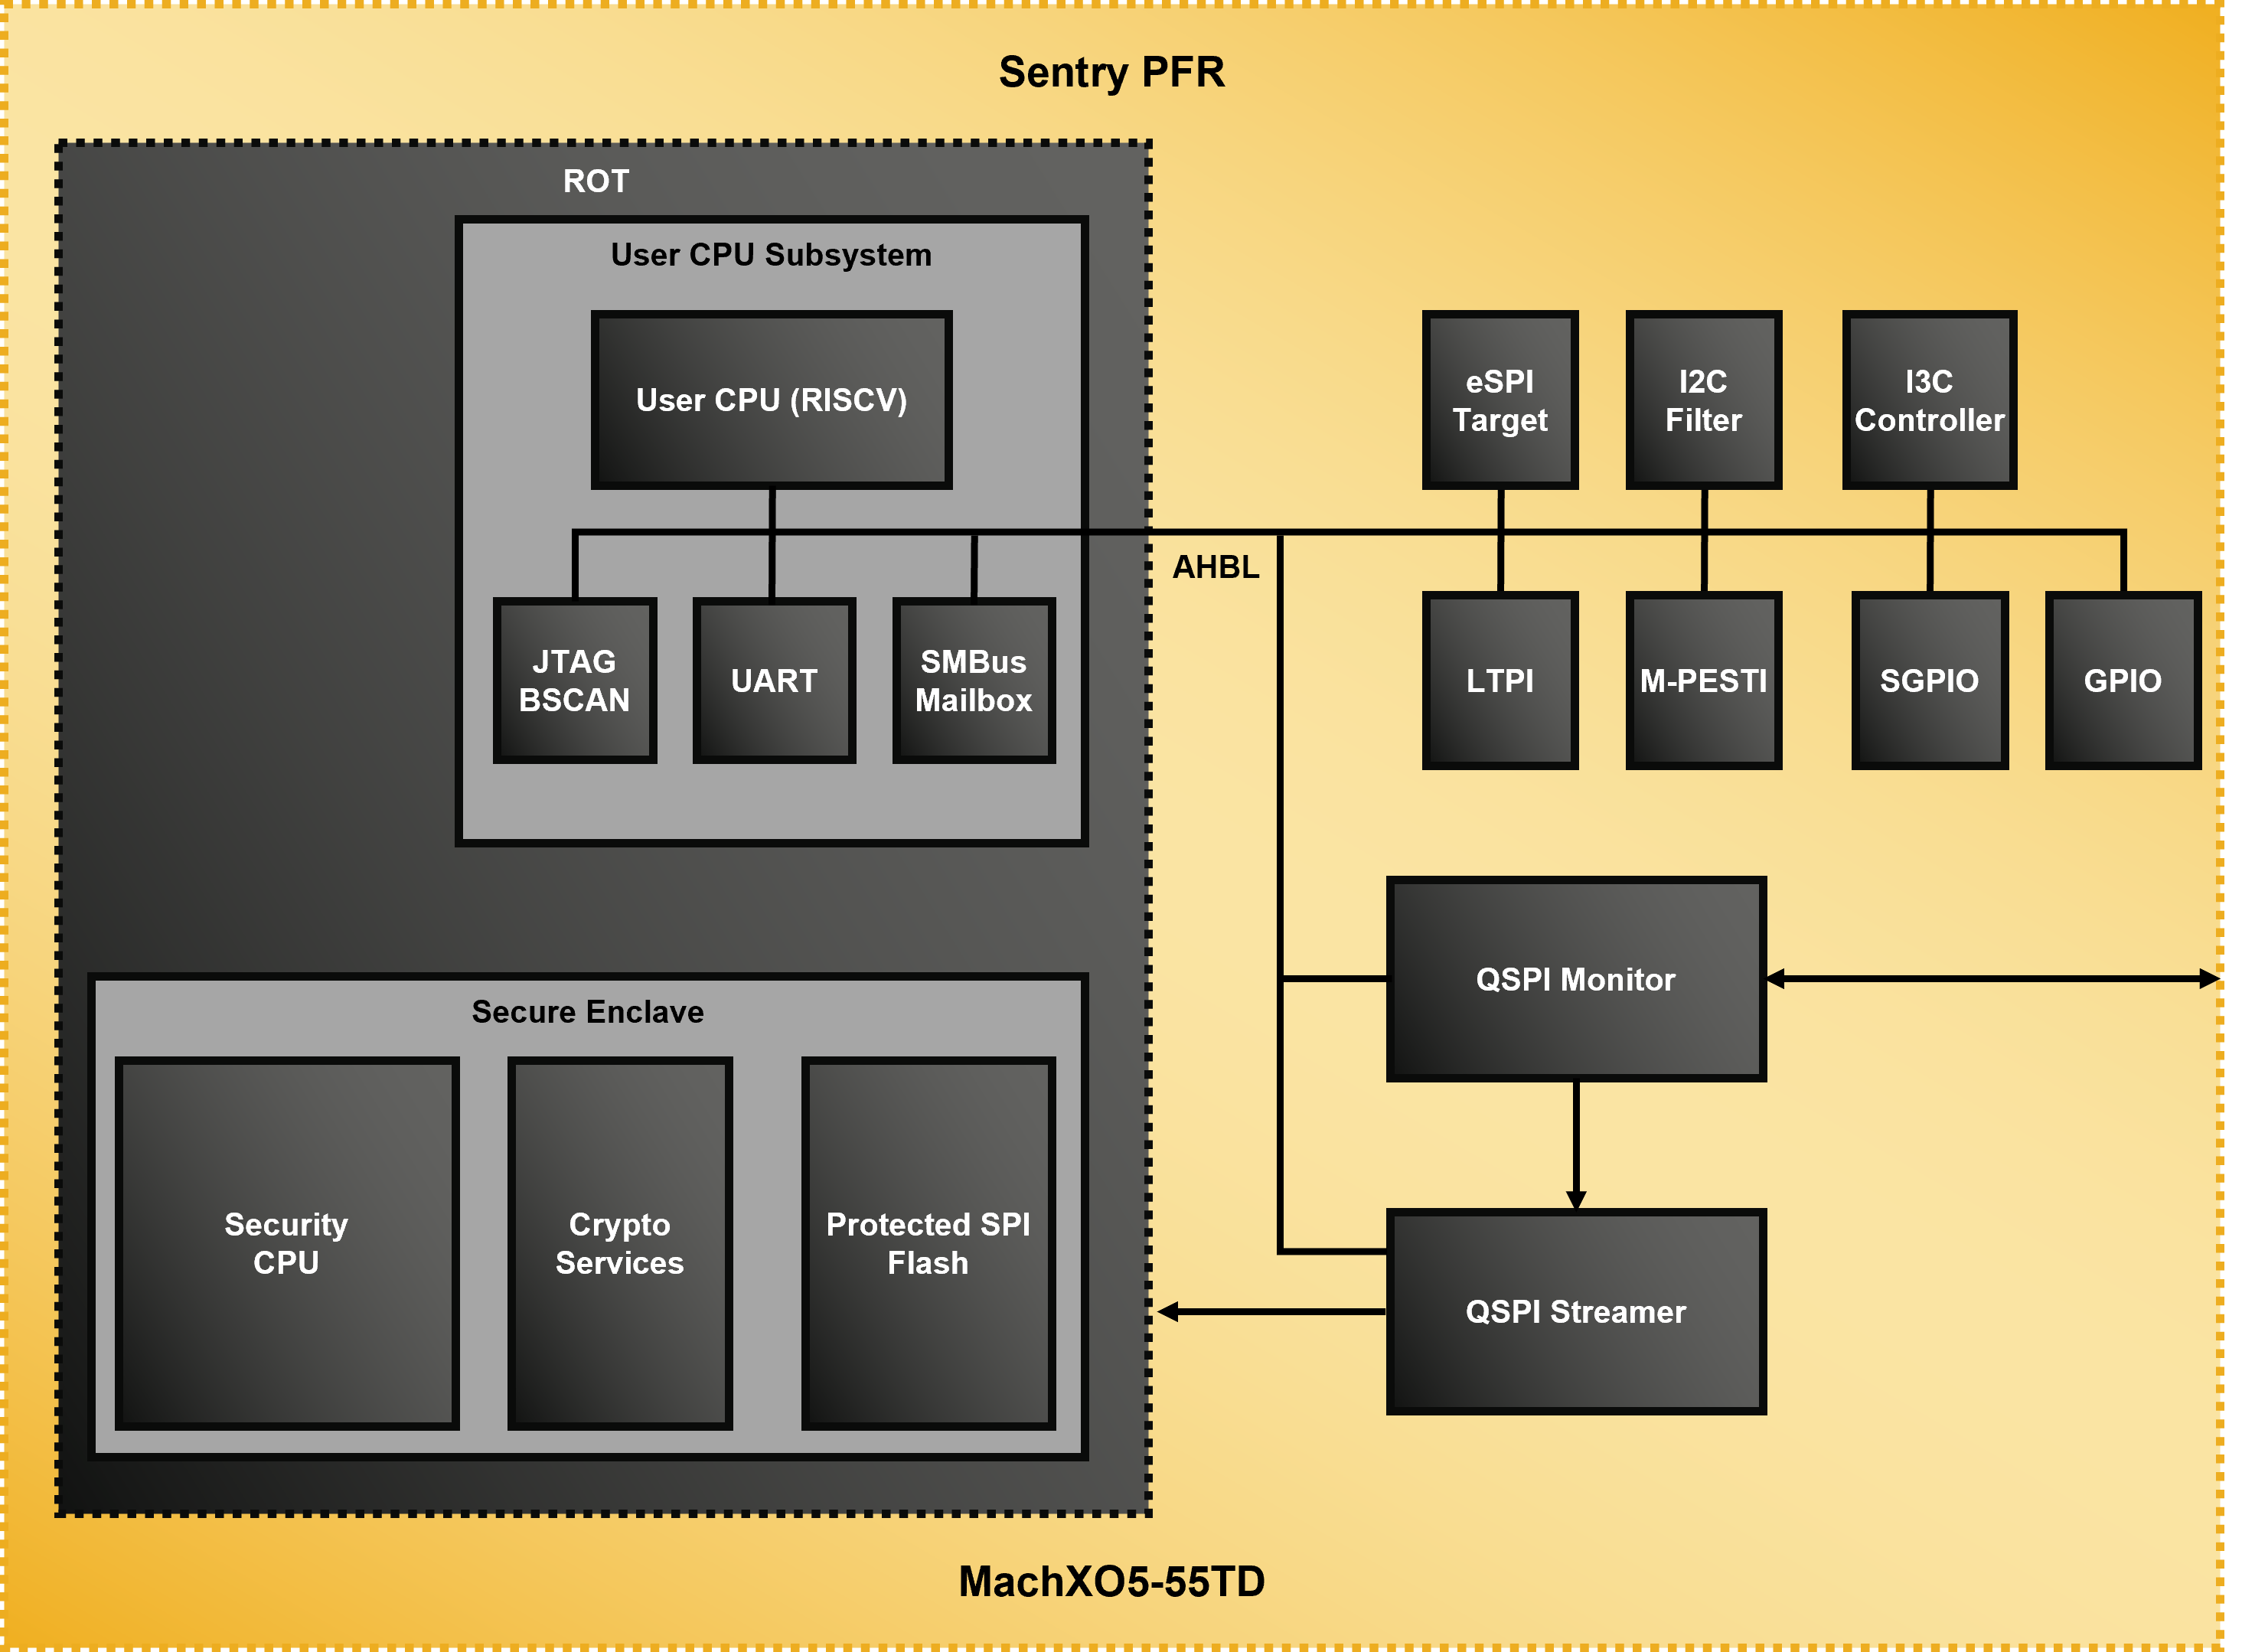Screen dimensions: 2242x1652
Task: Click the eSPI Target block
Action: 1499,400
